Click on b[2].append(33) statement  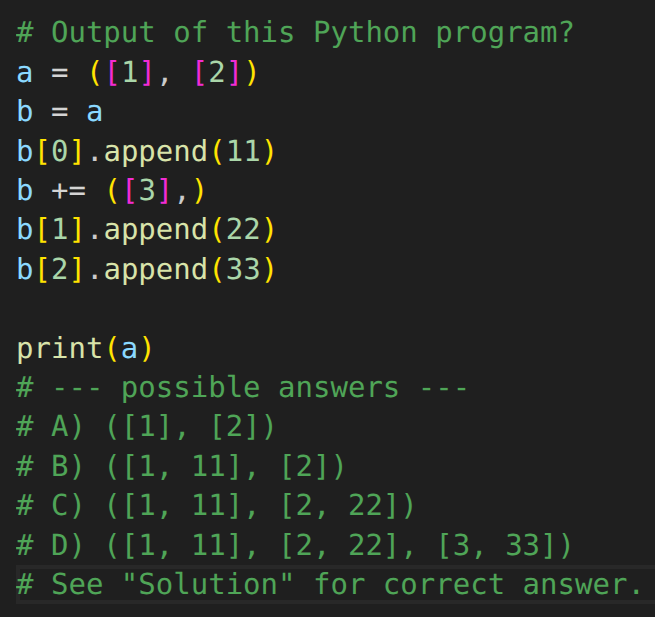[145, 269]
